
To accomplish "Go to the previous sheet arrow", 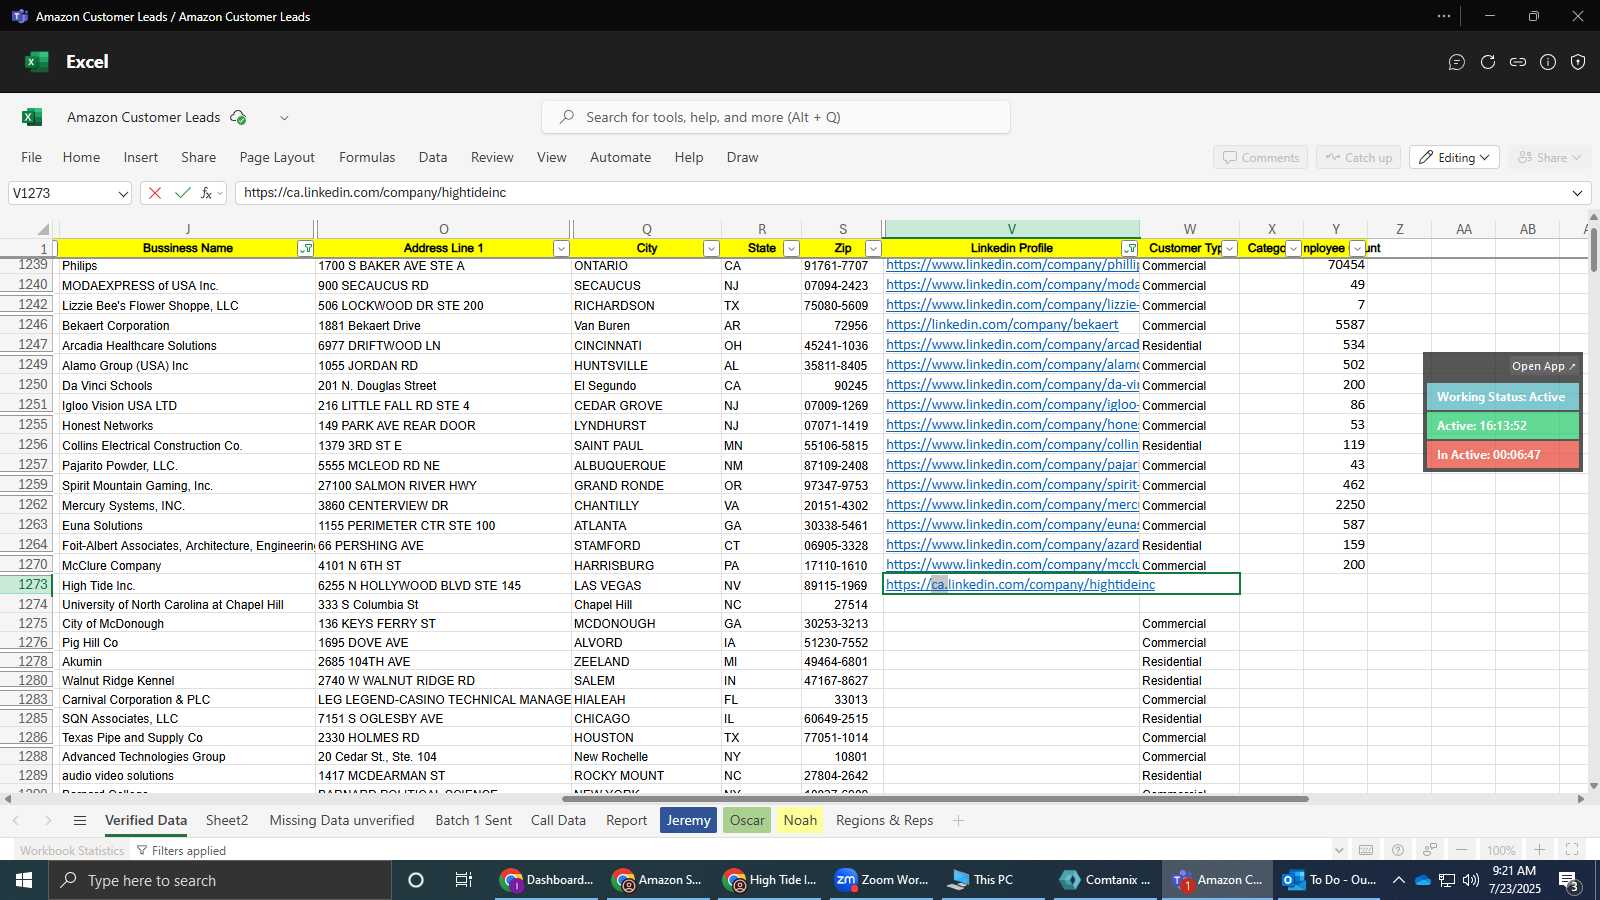I will coord(16,821).
